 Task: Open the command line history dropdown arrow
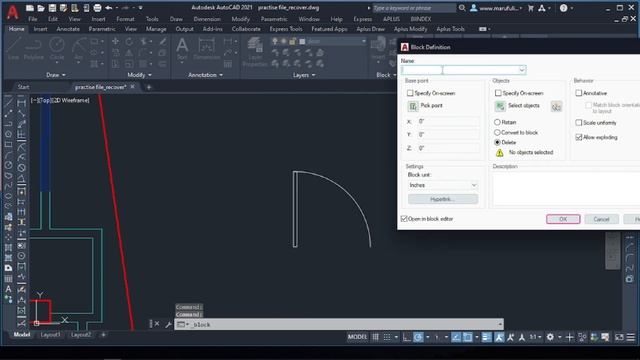500,324
